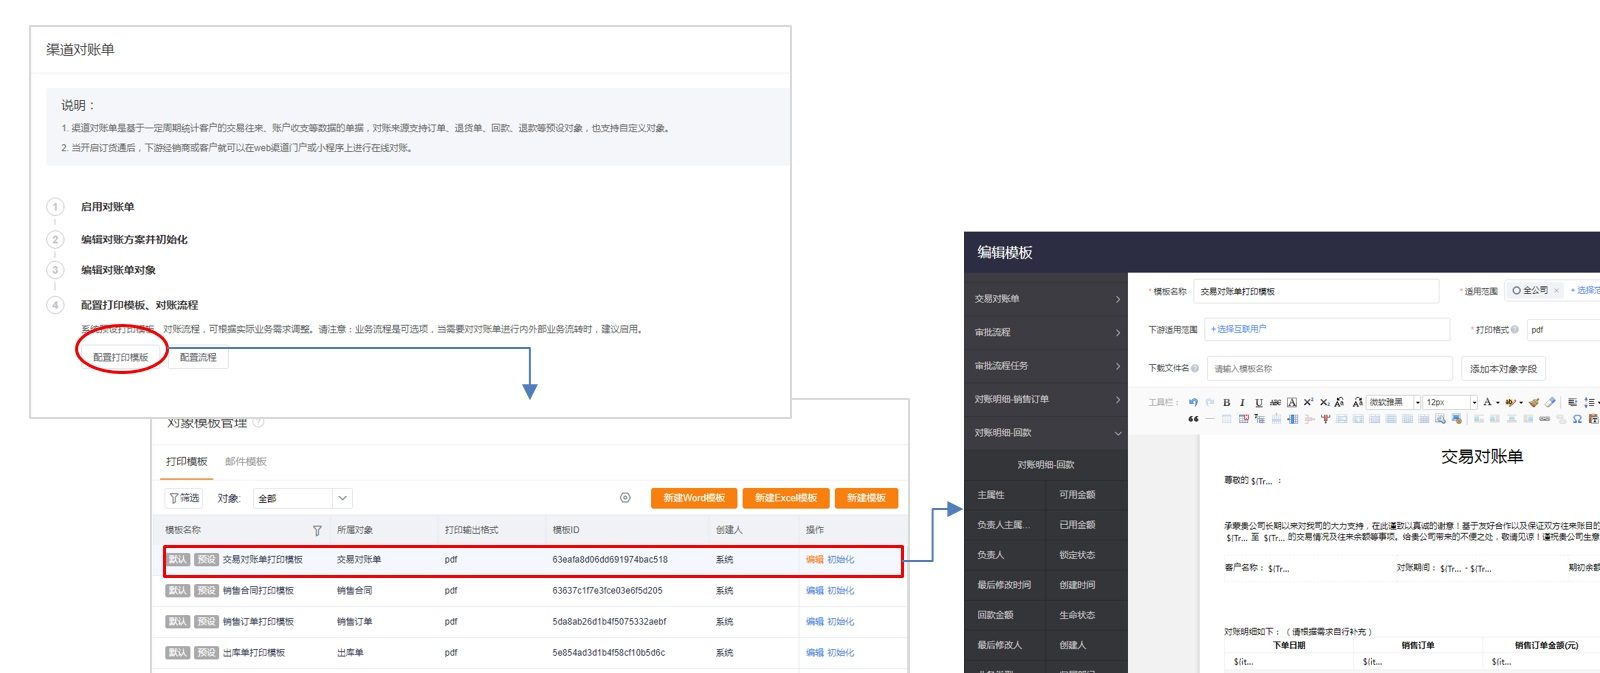Click help icon next to 下载文件名

click(x=1195, y=368)
